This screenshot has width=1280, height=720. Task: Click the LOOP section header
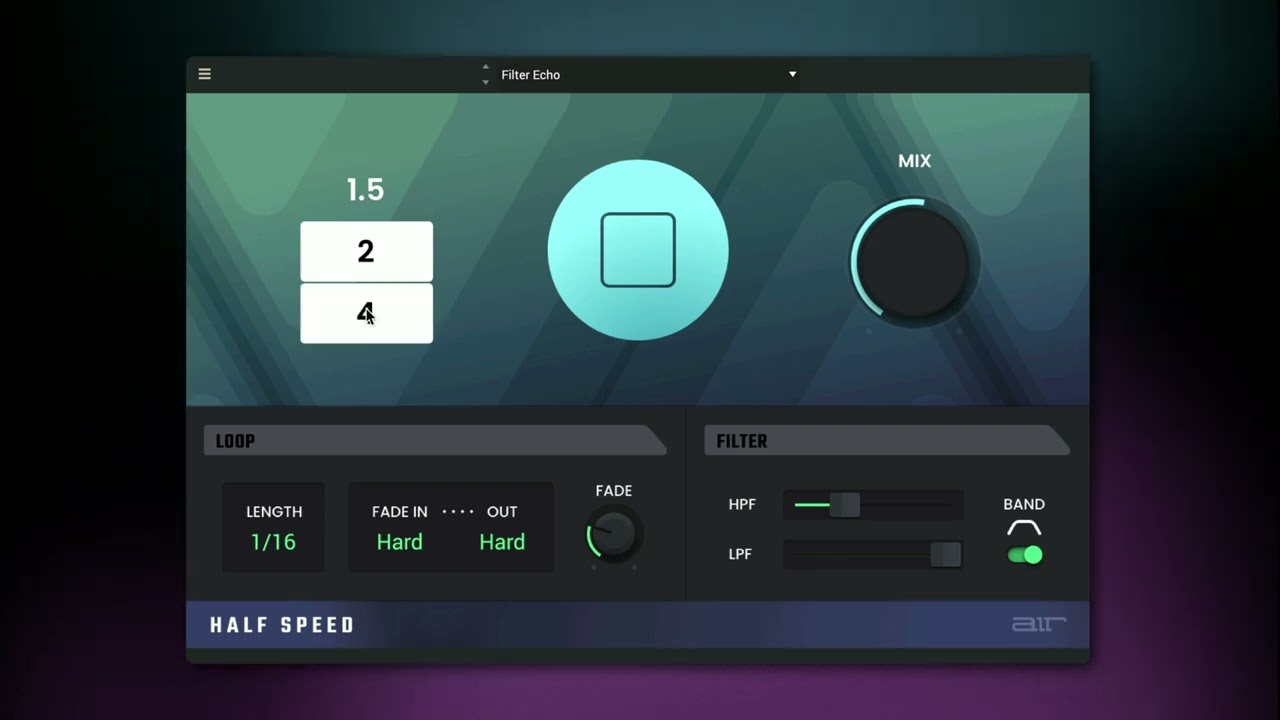click(435, 441)
